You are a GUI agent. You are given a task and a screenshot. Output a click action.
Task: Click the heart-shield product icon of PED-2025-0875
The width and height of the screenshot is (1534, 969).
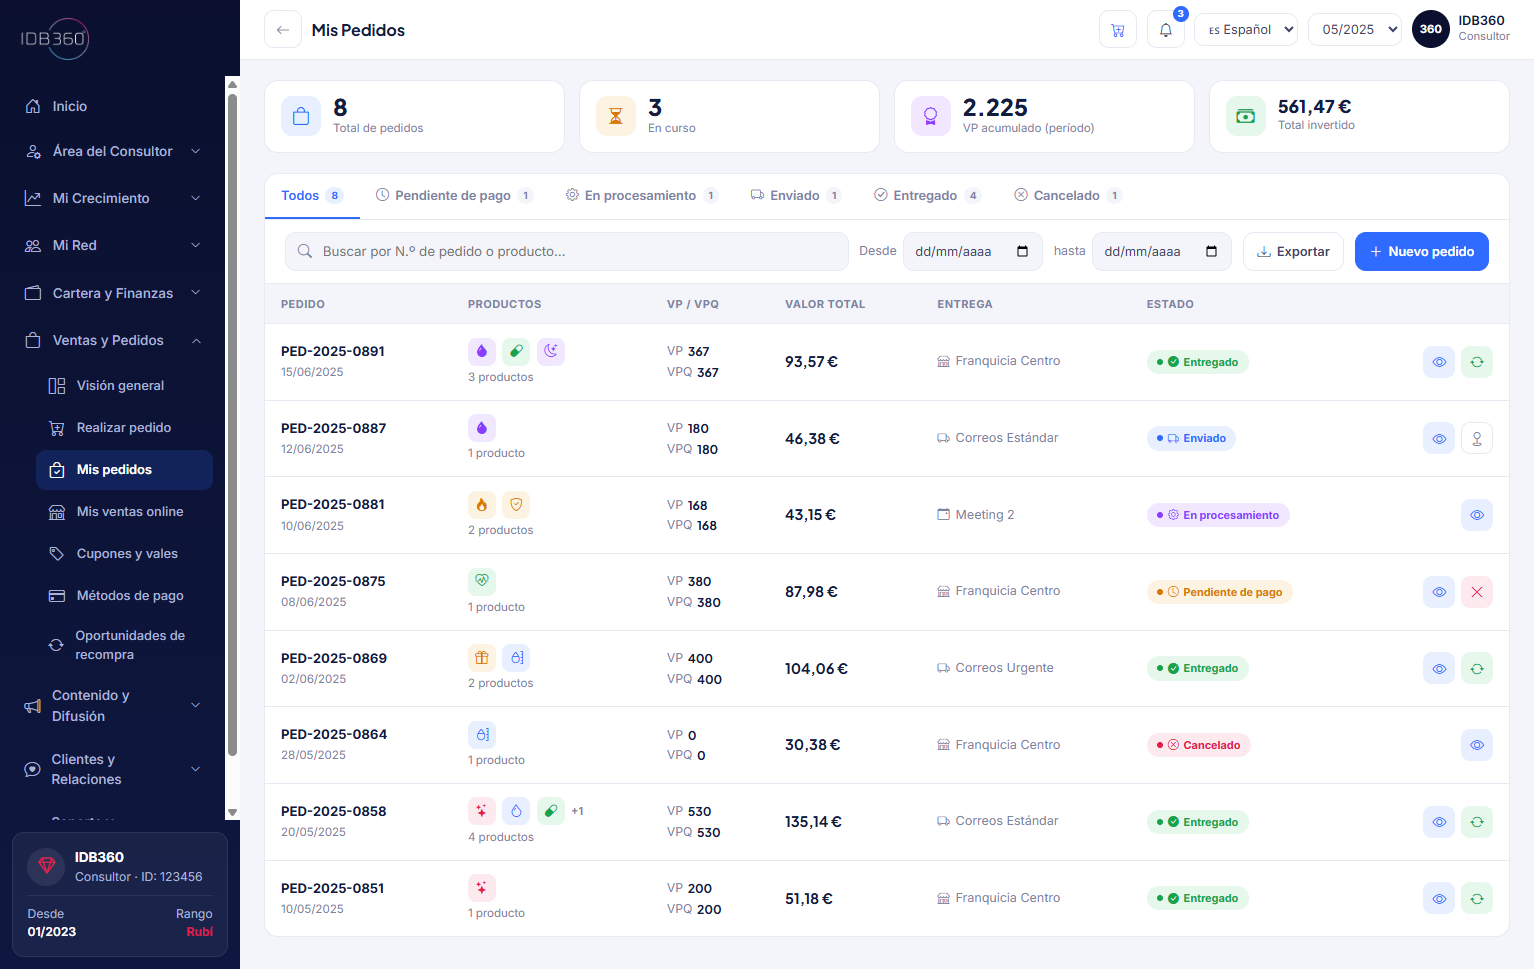pyautogui.click(x=482, y=581)
